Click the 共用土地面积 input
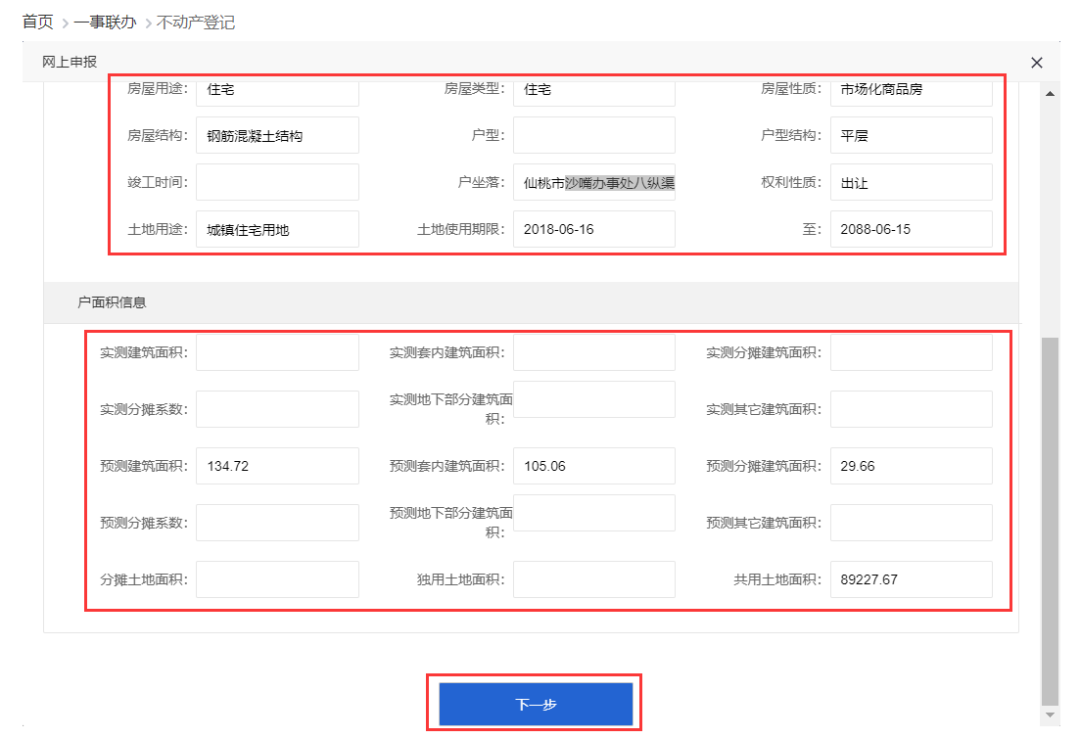 (911, 579)
